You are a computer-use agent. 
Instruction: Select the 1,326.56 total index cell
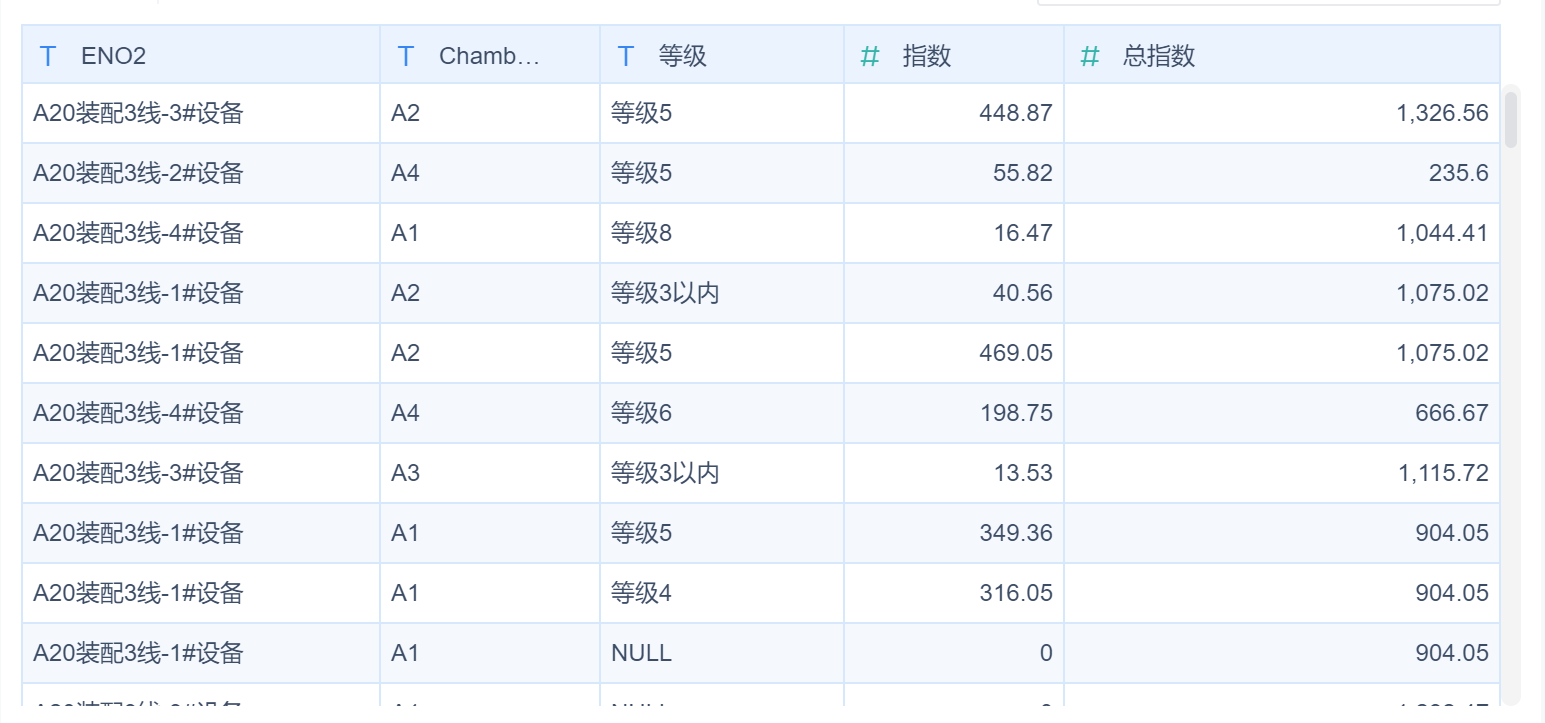point(1442,113)
